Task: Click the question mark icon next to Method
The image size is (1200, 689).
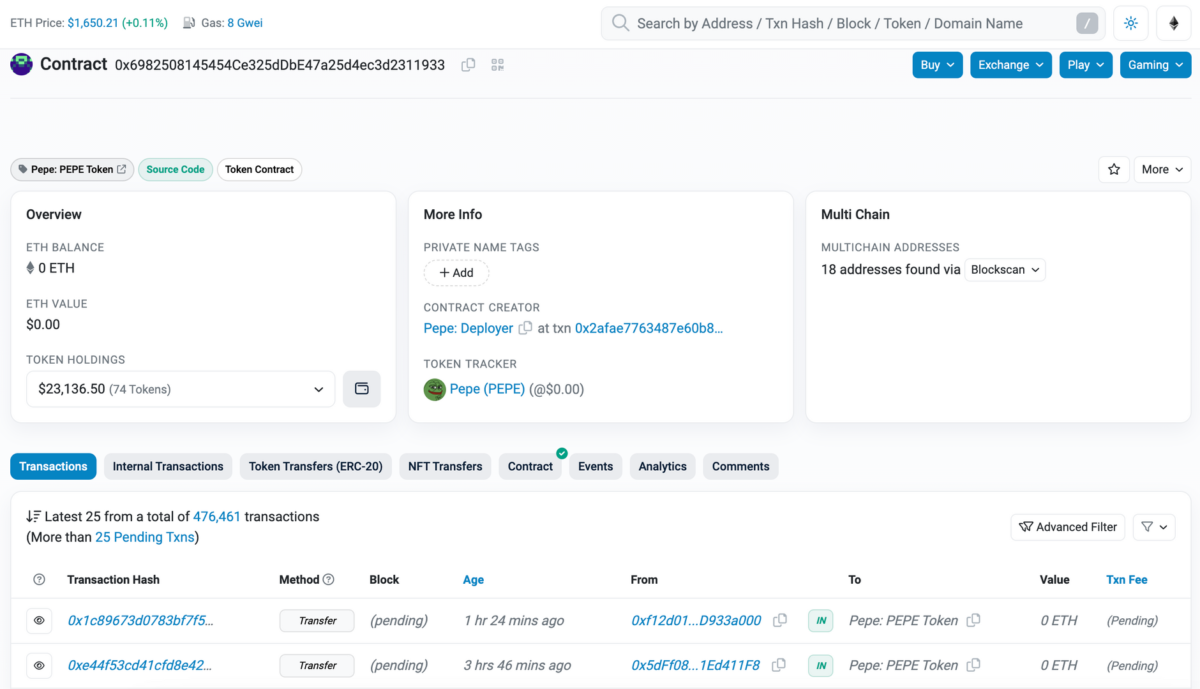Action: tap(330, 579)
